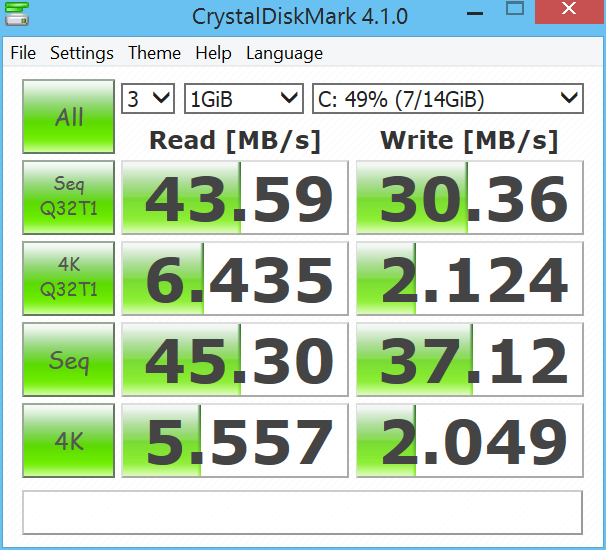Start the plain Seq benchmark
The image size is (606, 550).
point(68,359)
